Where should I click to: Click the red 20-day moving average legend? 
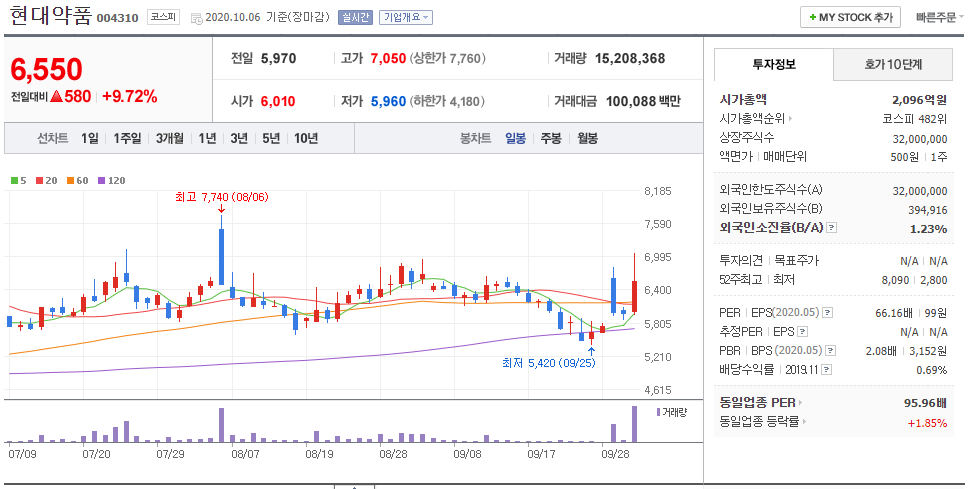click(47, 180)
